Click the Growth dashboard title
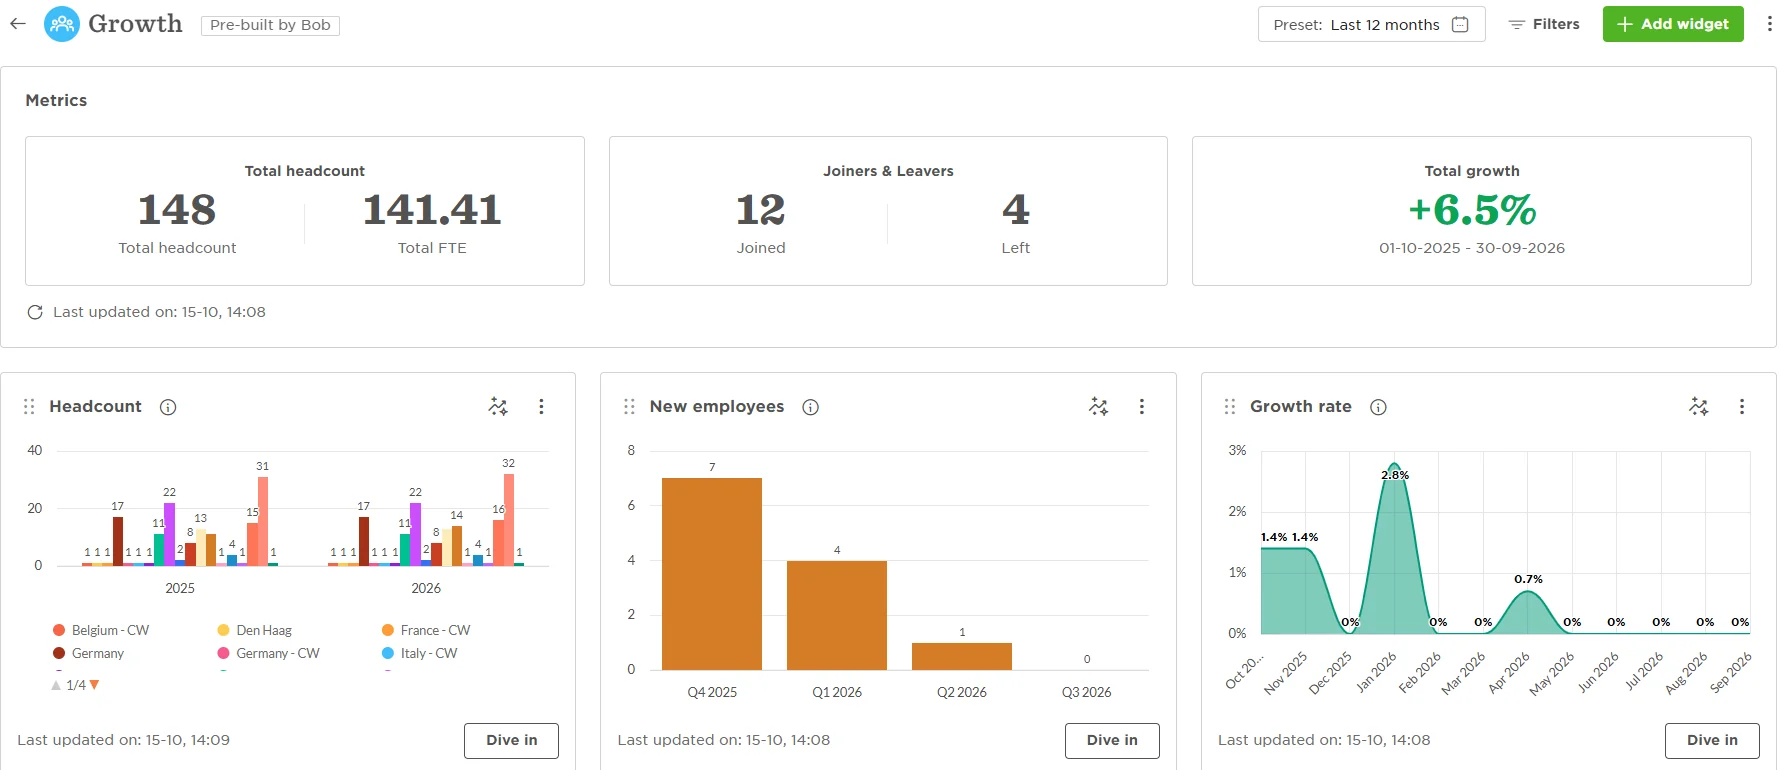Image resolution: width=1780 pixels, height=770 pixels. 135,24
